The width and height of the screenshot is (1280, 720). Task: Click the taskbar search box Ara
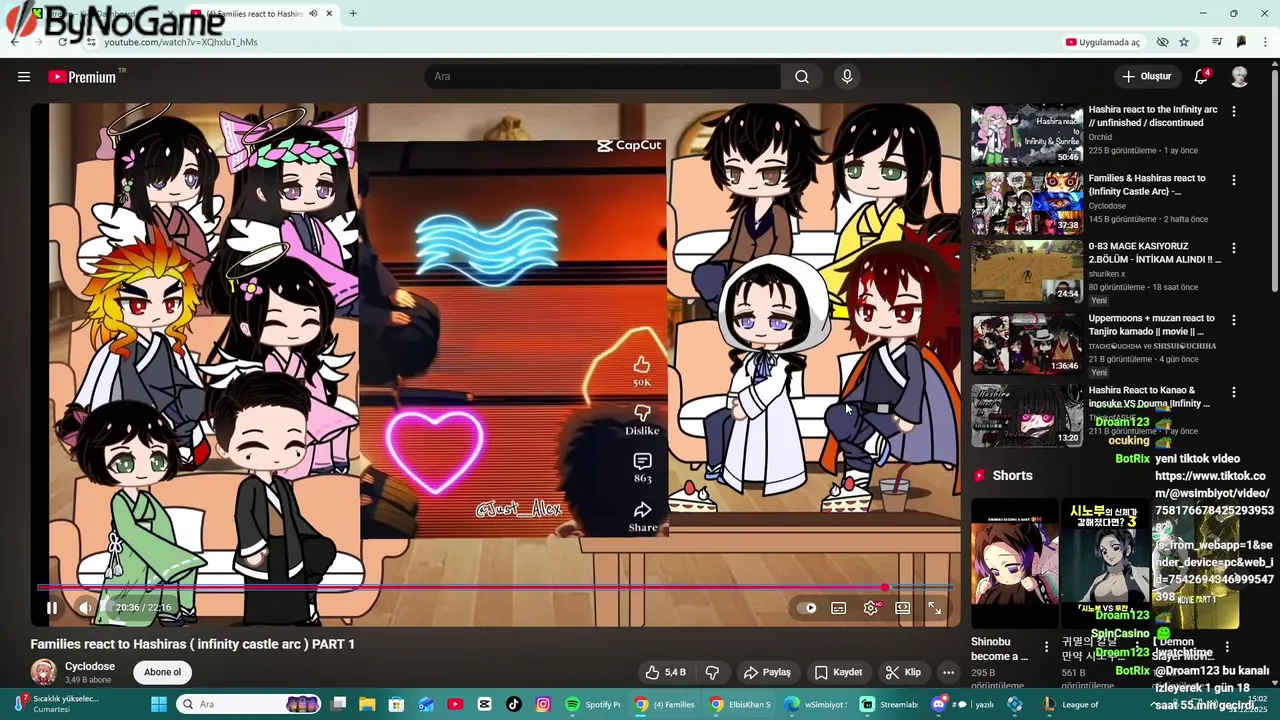248,704
